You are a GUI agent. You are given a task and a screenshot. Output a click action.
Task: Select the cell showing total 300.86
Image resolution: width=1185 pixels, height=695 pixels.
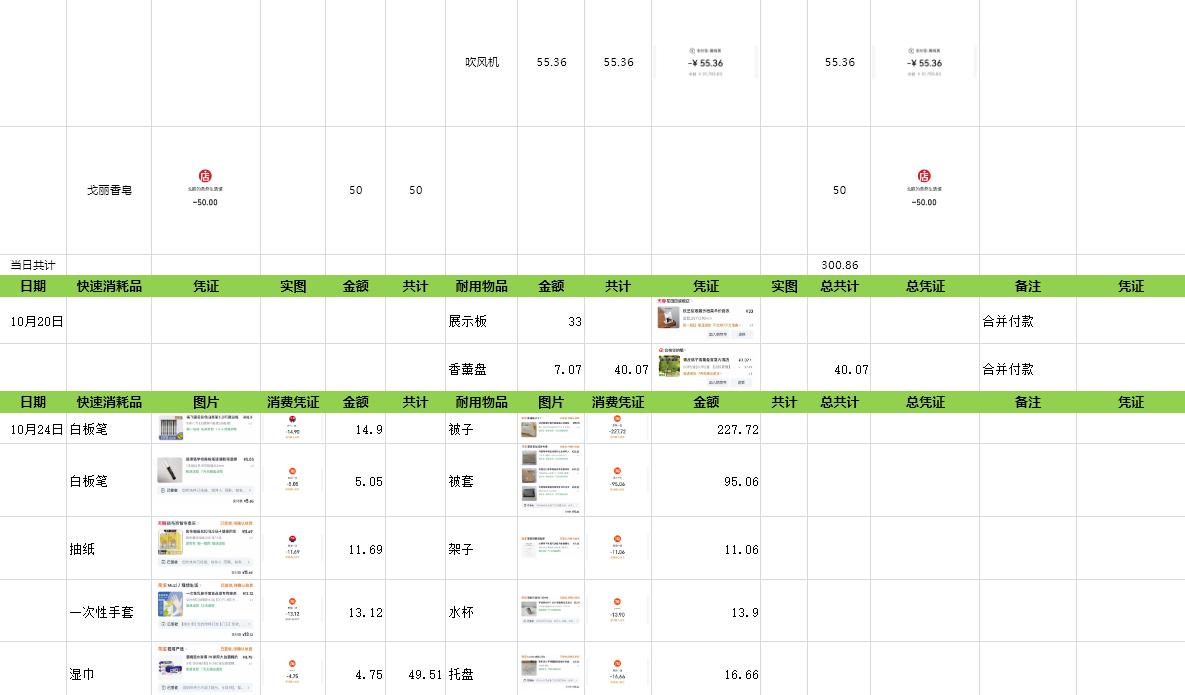click(x=839, y=265)
